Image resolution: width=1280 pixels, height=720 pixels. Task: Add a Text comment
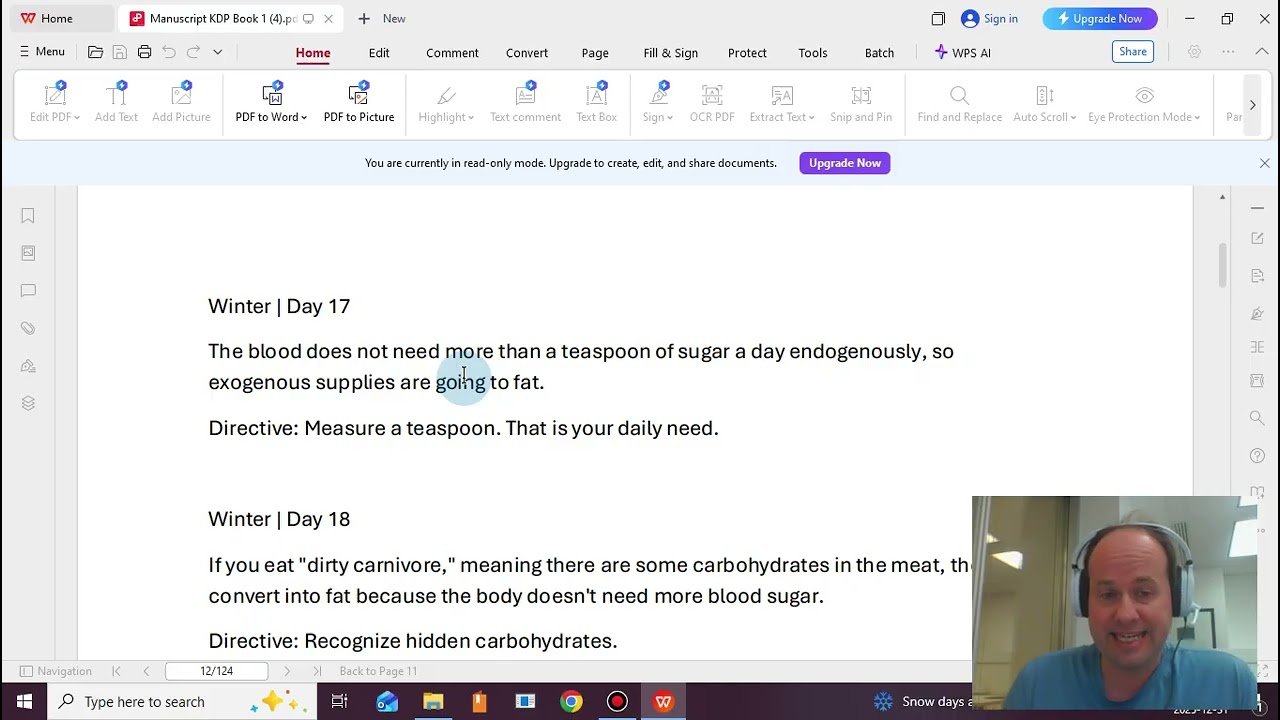tap(525, 103)
